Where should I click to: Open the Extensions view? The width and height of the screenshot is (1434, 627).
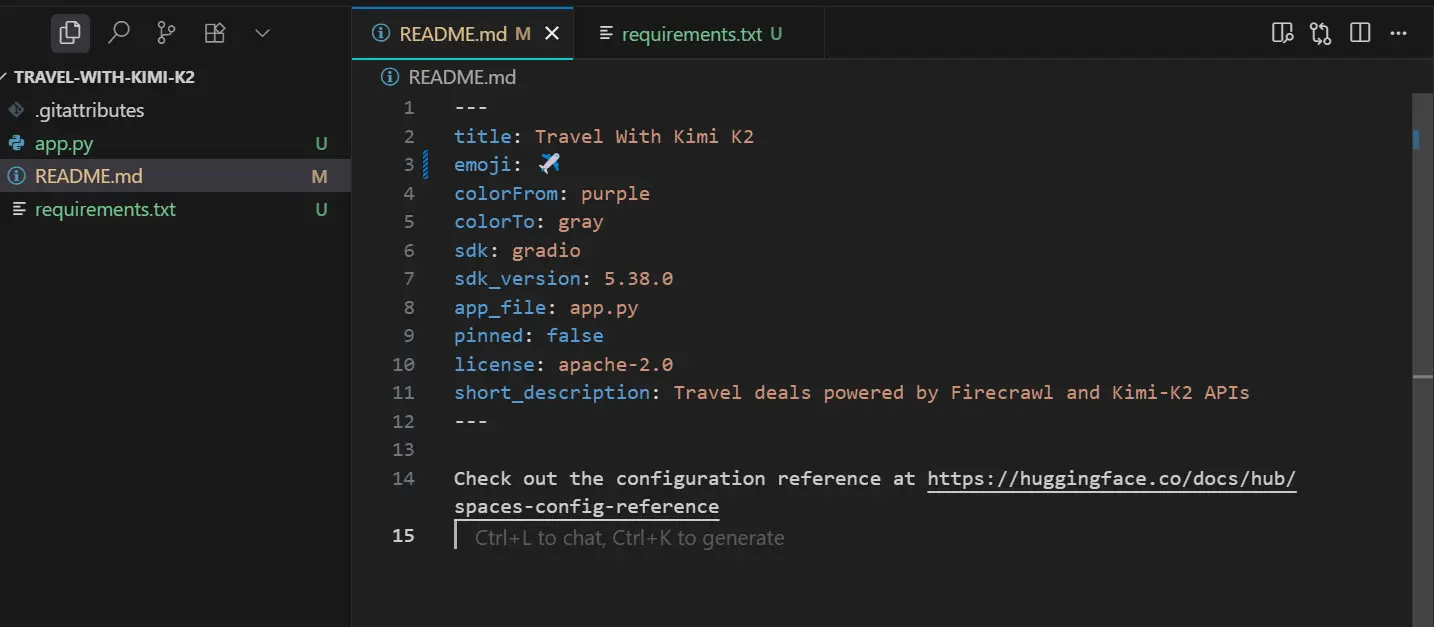[214, 32]
